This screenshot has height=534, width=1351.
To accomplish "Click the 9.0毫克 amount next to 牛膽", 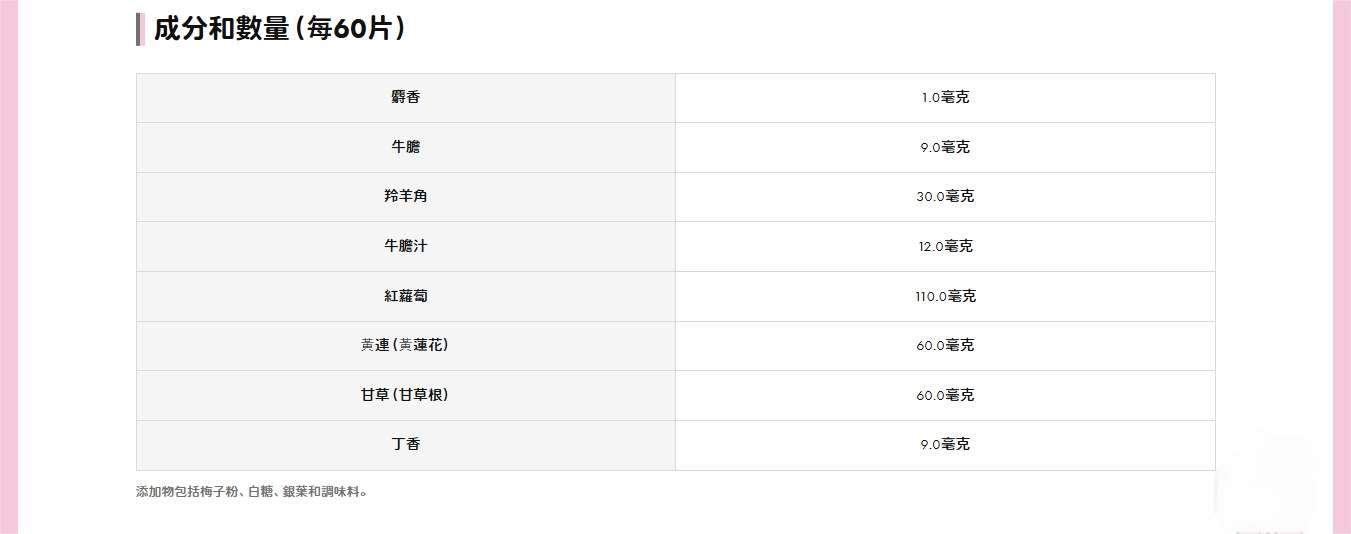I will click(x=945, y=147).
